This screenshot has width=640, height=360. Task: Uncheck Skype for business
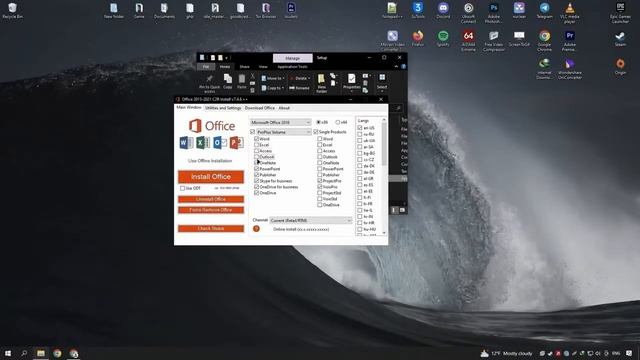coord(256,180)
